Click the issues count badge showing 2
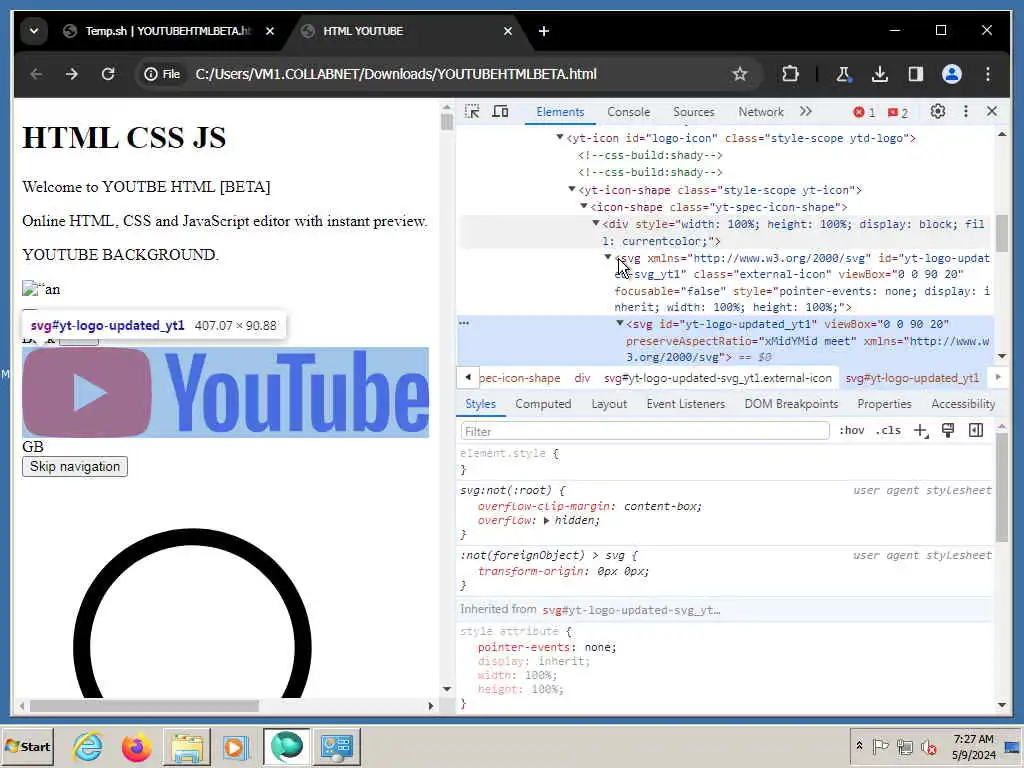 [x=898, y=112]
